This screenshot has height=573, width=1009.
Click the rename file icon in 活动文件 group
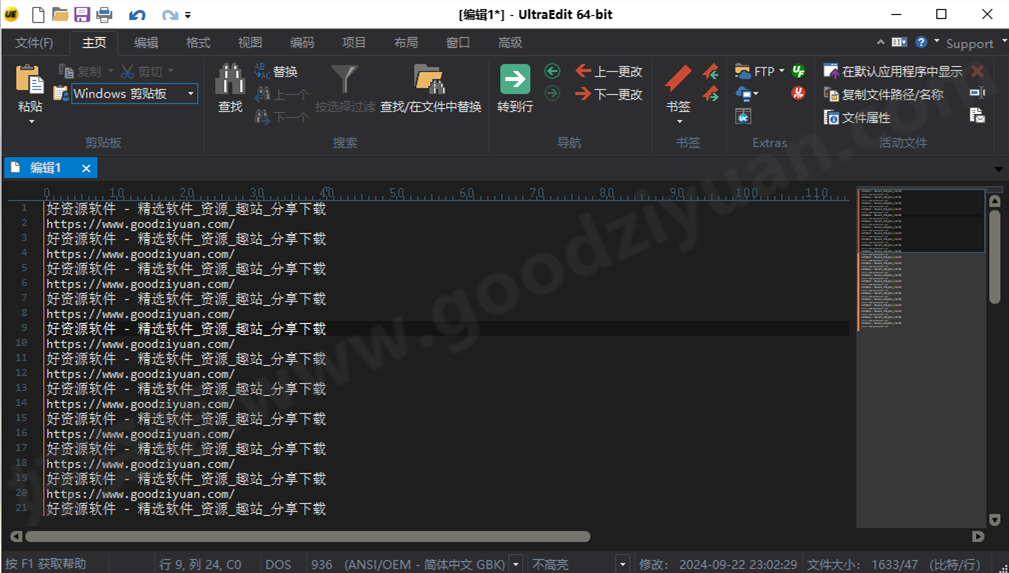click(x=977, y=93)
